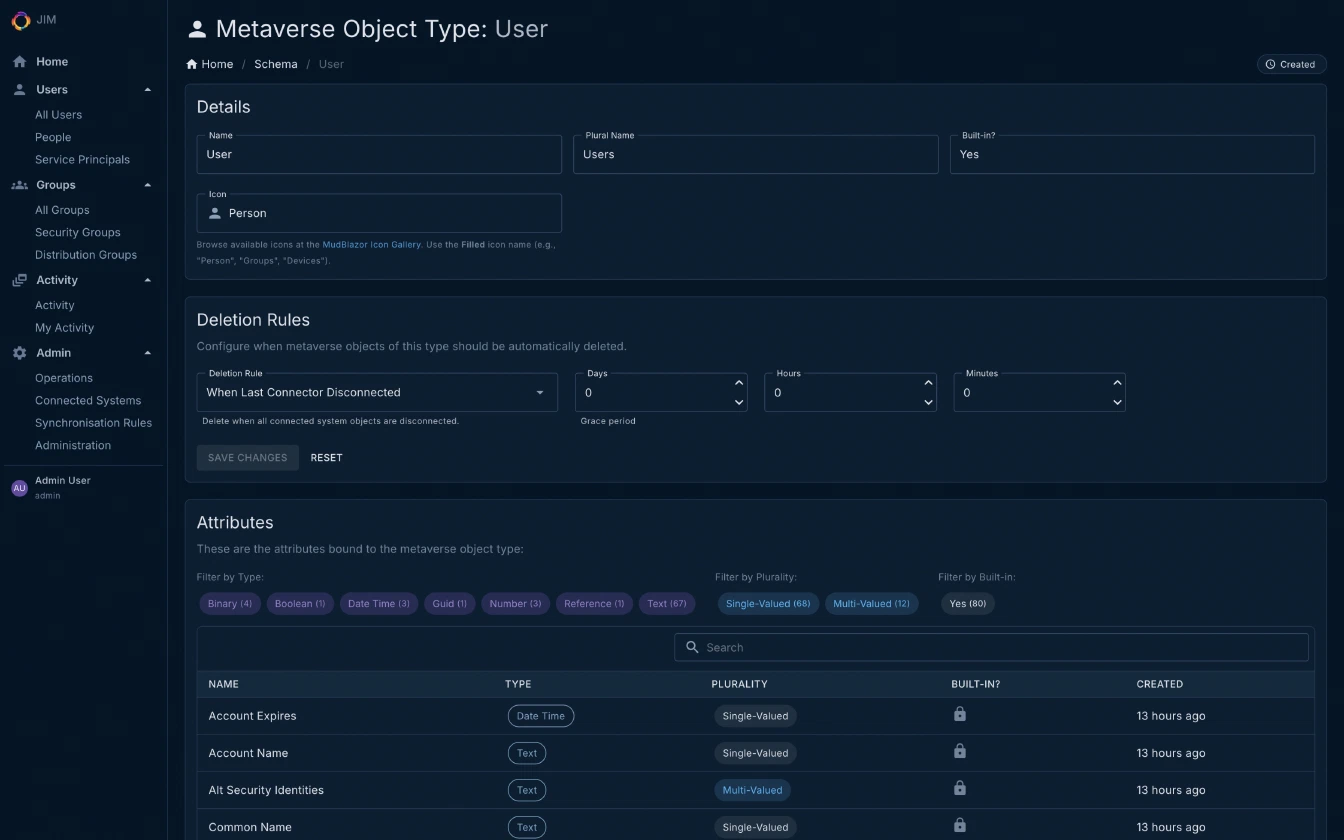The width and height of the screenshot is (1344, 840).
Task: Enable the Multi-Valued (12) plurality filter
Action: point(871,603)
